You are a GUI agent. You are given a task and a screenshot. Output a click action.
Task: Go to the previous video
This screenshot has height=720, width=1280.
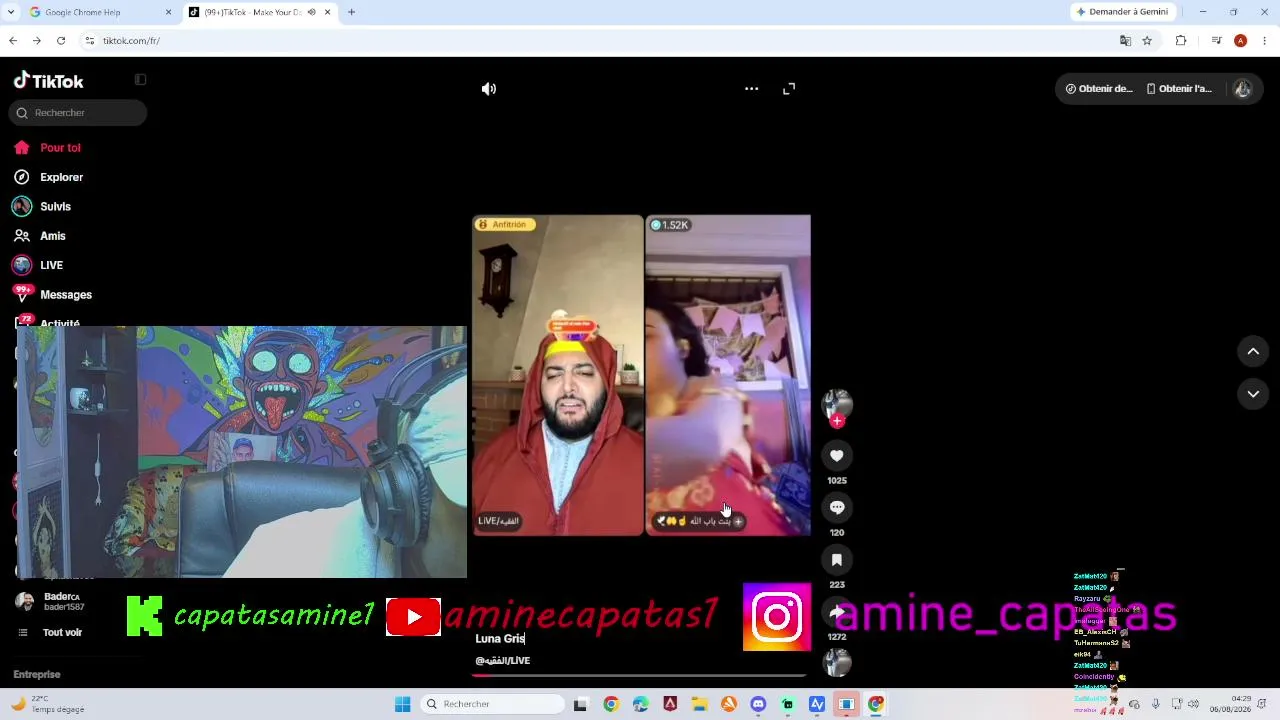pos(1253,351)
